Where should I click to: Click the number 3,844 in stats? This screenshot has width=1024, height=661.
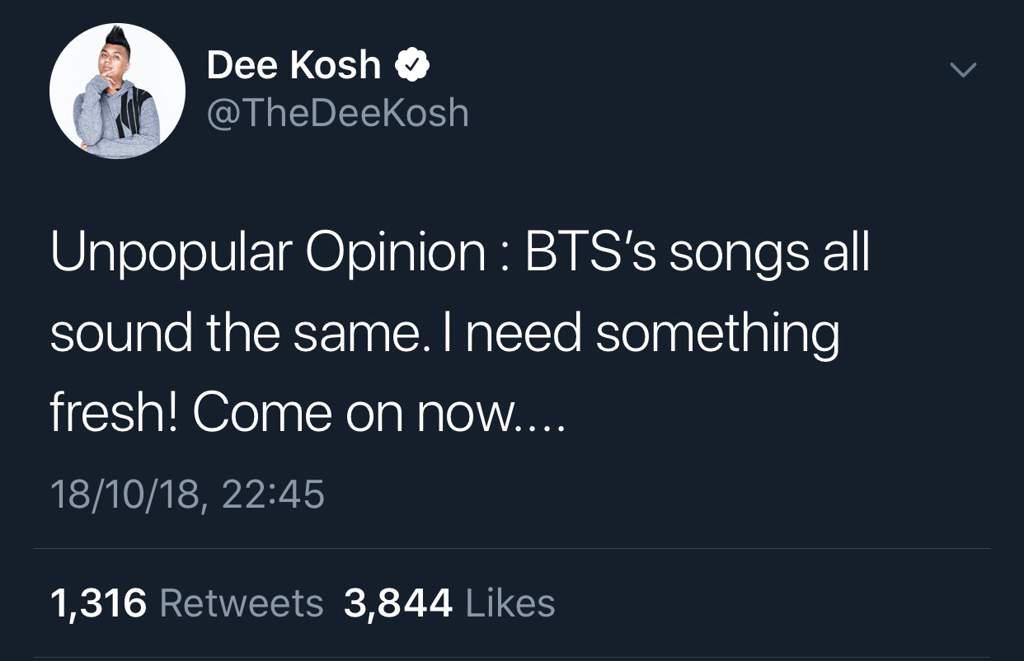click(398, 603)
